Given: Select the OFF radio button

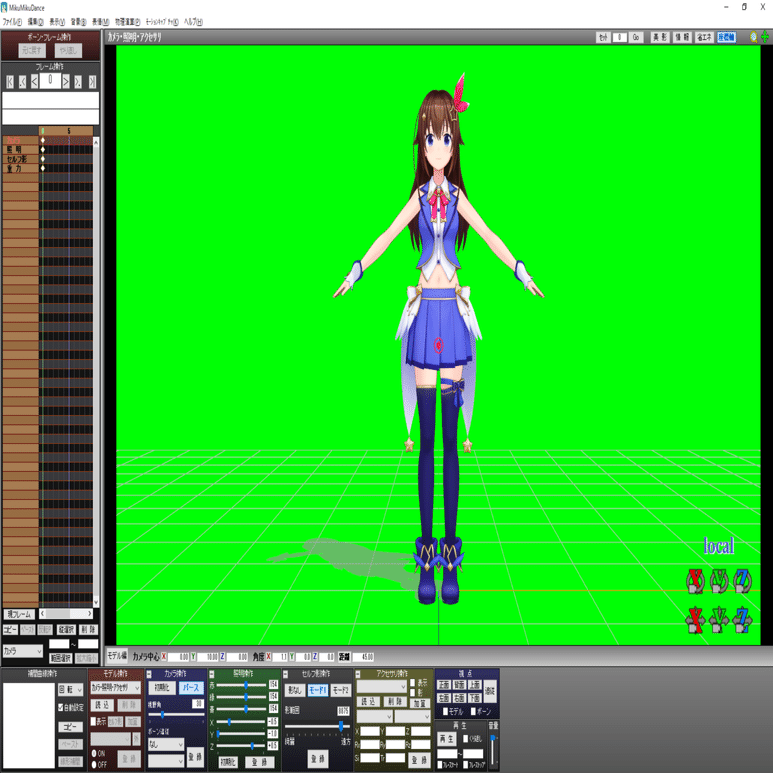Looking at the screenshot, I should click(94, 765).
